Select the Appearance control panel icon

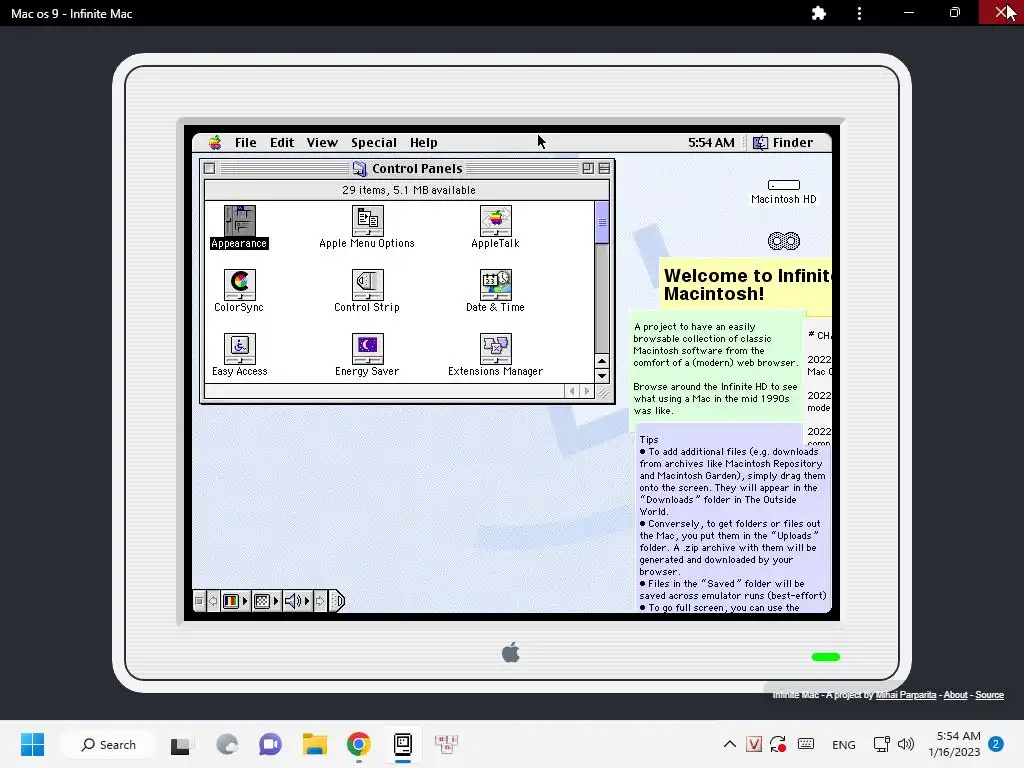[240, 221]
